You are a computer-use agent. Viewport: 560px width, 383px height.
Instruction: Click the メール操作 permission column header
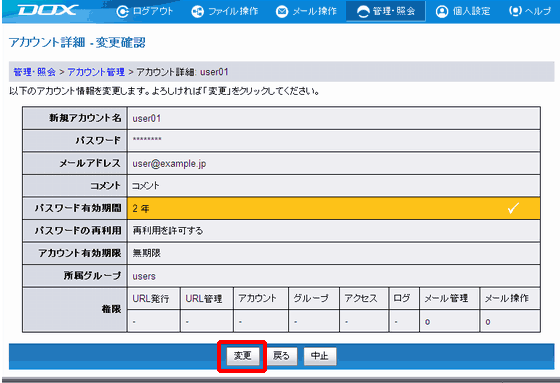(x=506, y=298)
